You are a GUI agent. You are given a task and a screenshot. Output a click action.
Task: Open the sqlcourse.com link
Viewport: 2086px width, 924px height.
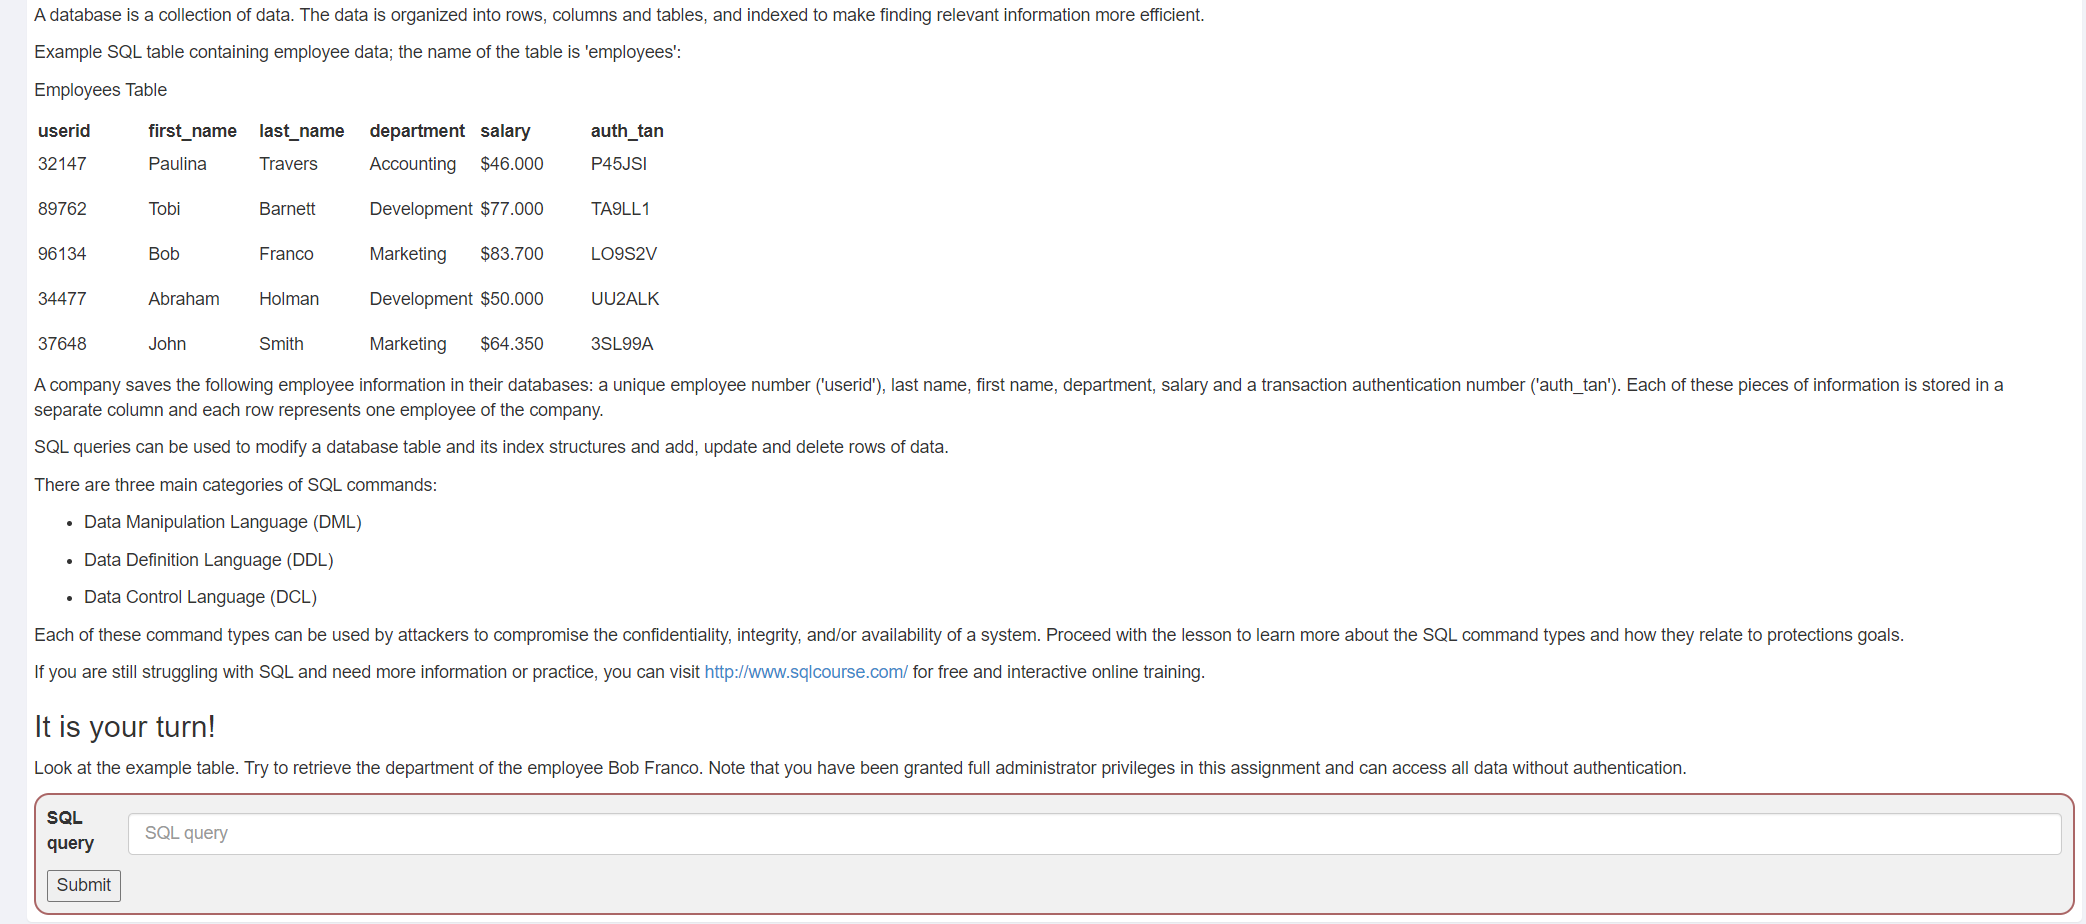[805, 672]
